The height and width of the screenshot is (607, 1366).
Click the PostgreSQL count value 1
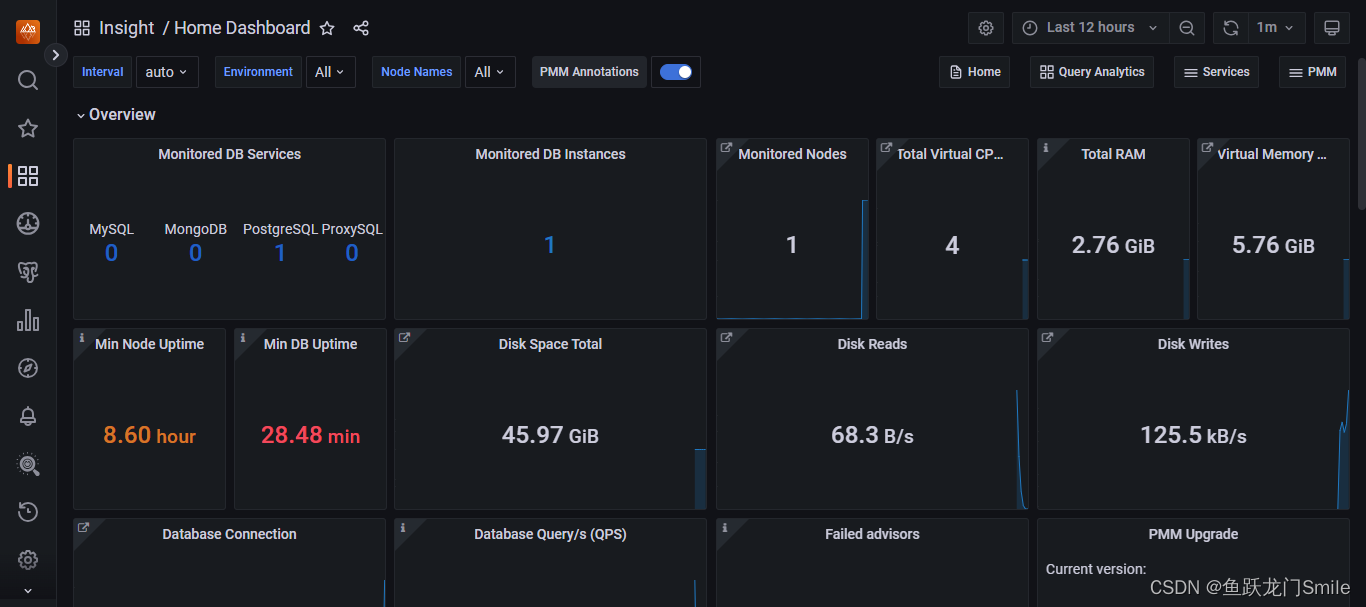[280, 253]
